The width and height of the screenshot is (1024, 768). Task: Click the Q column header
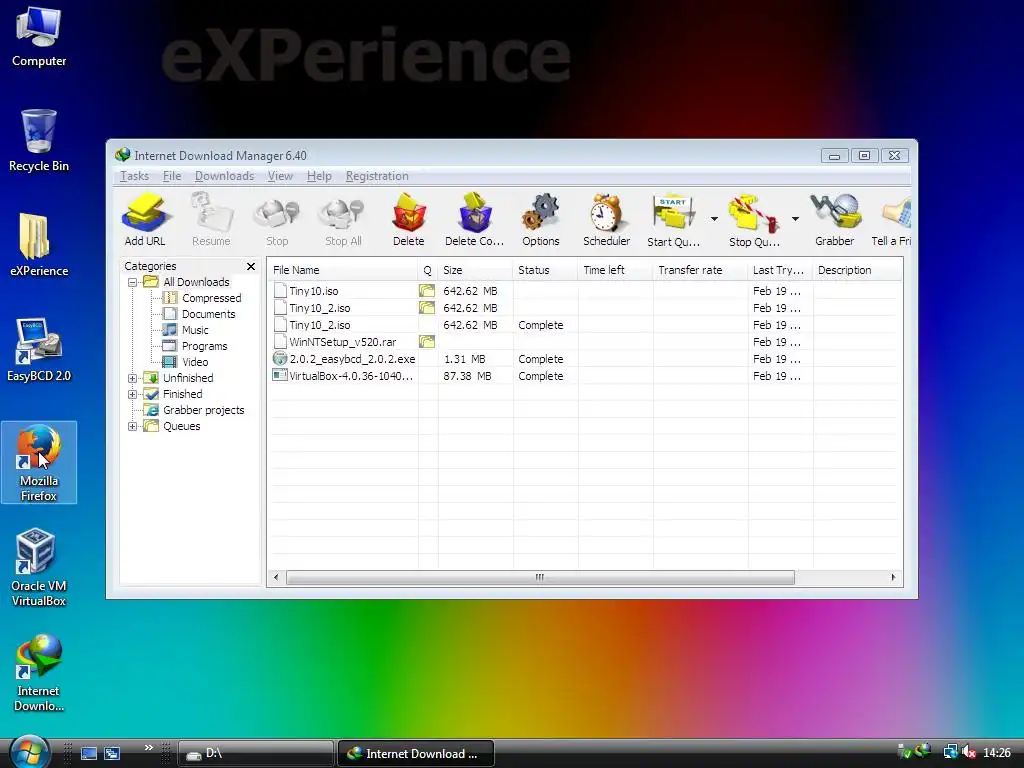pyautogui.click(x=427, y=270)
